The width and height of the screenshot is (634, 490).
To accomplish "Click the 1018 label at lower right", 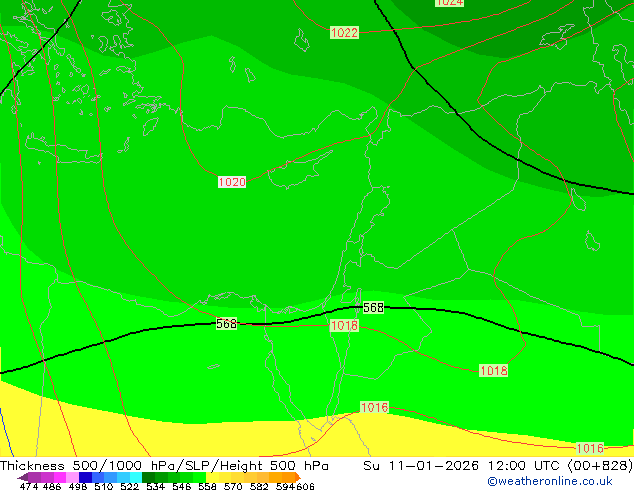I will 493,370.
